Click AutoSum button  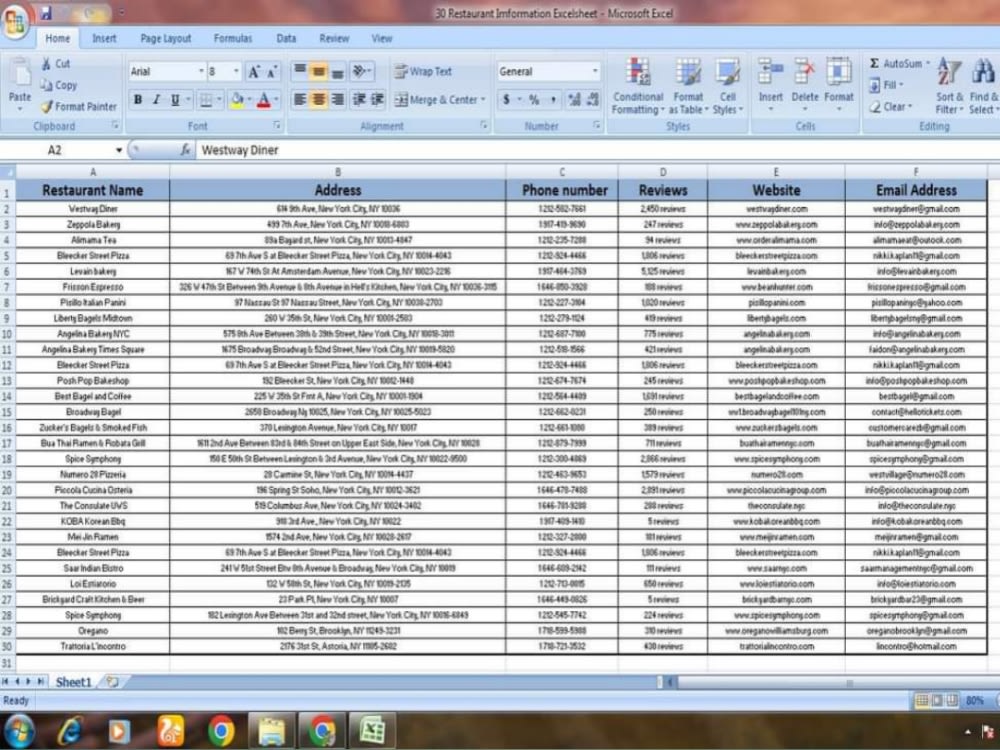(899, 63)
